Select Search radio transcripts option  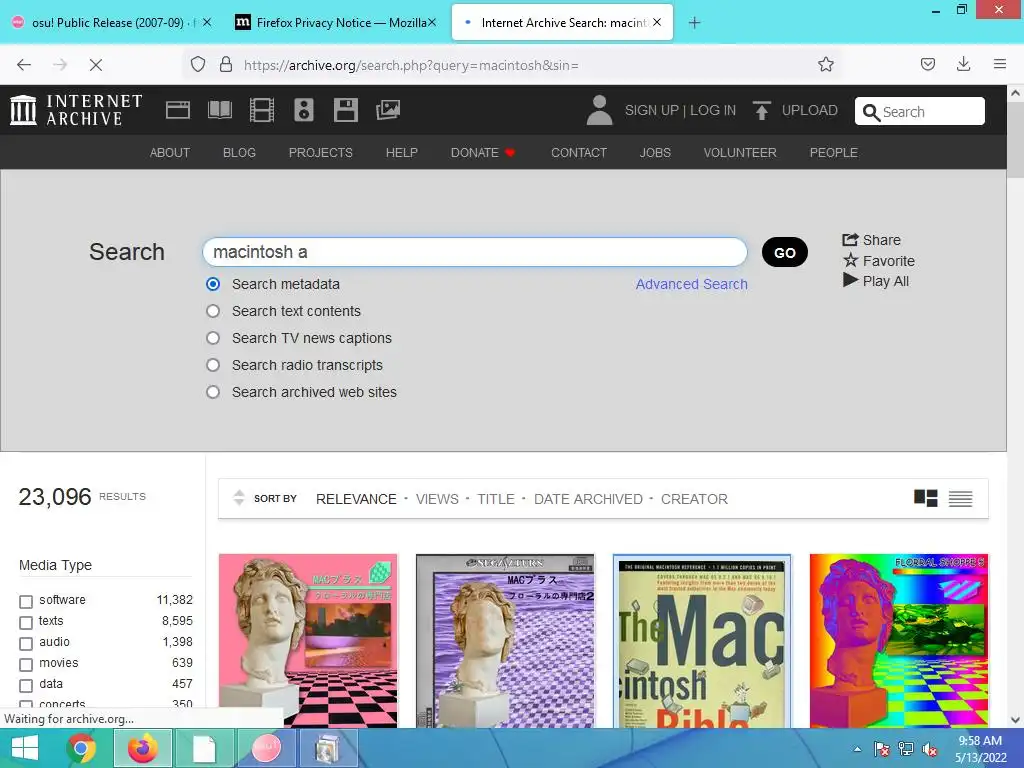(213, 365)
